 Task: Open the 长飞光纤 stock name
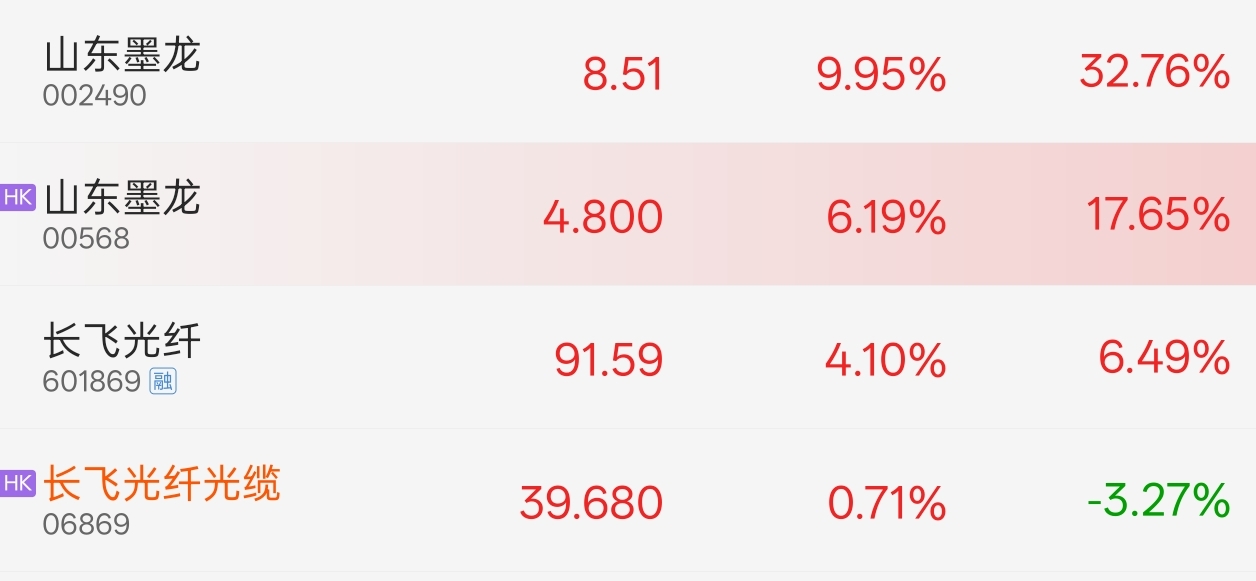coord(122,342)
